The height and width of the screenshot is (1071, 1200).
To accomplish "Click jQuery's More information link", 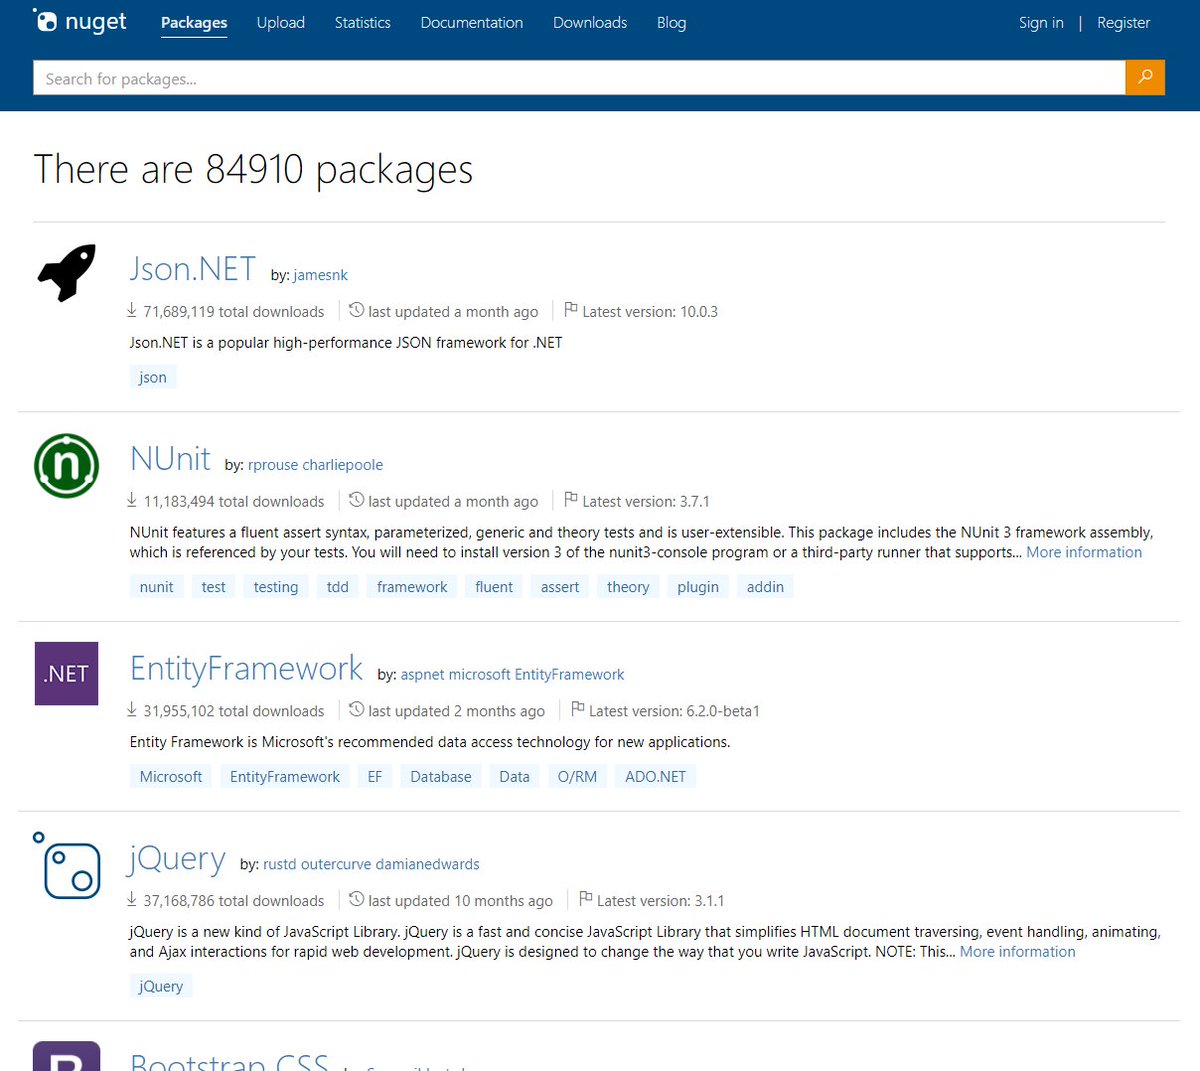I will click(x=1018, y=952).
